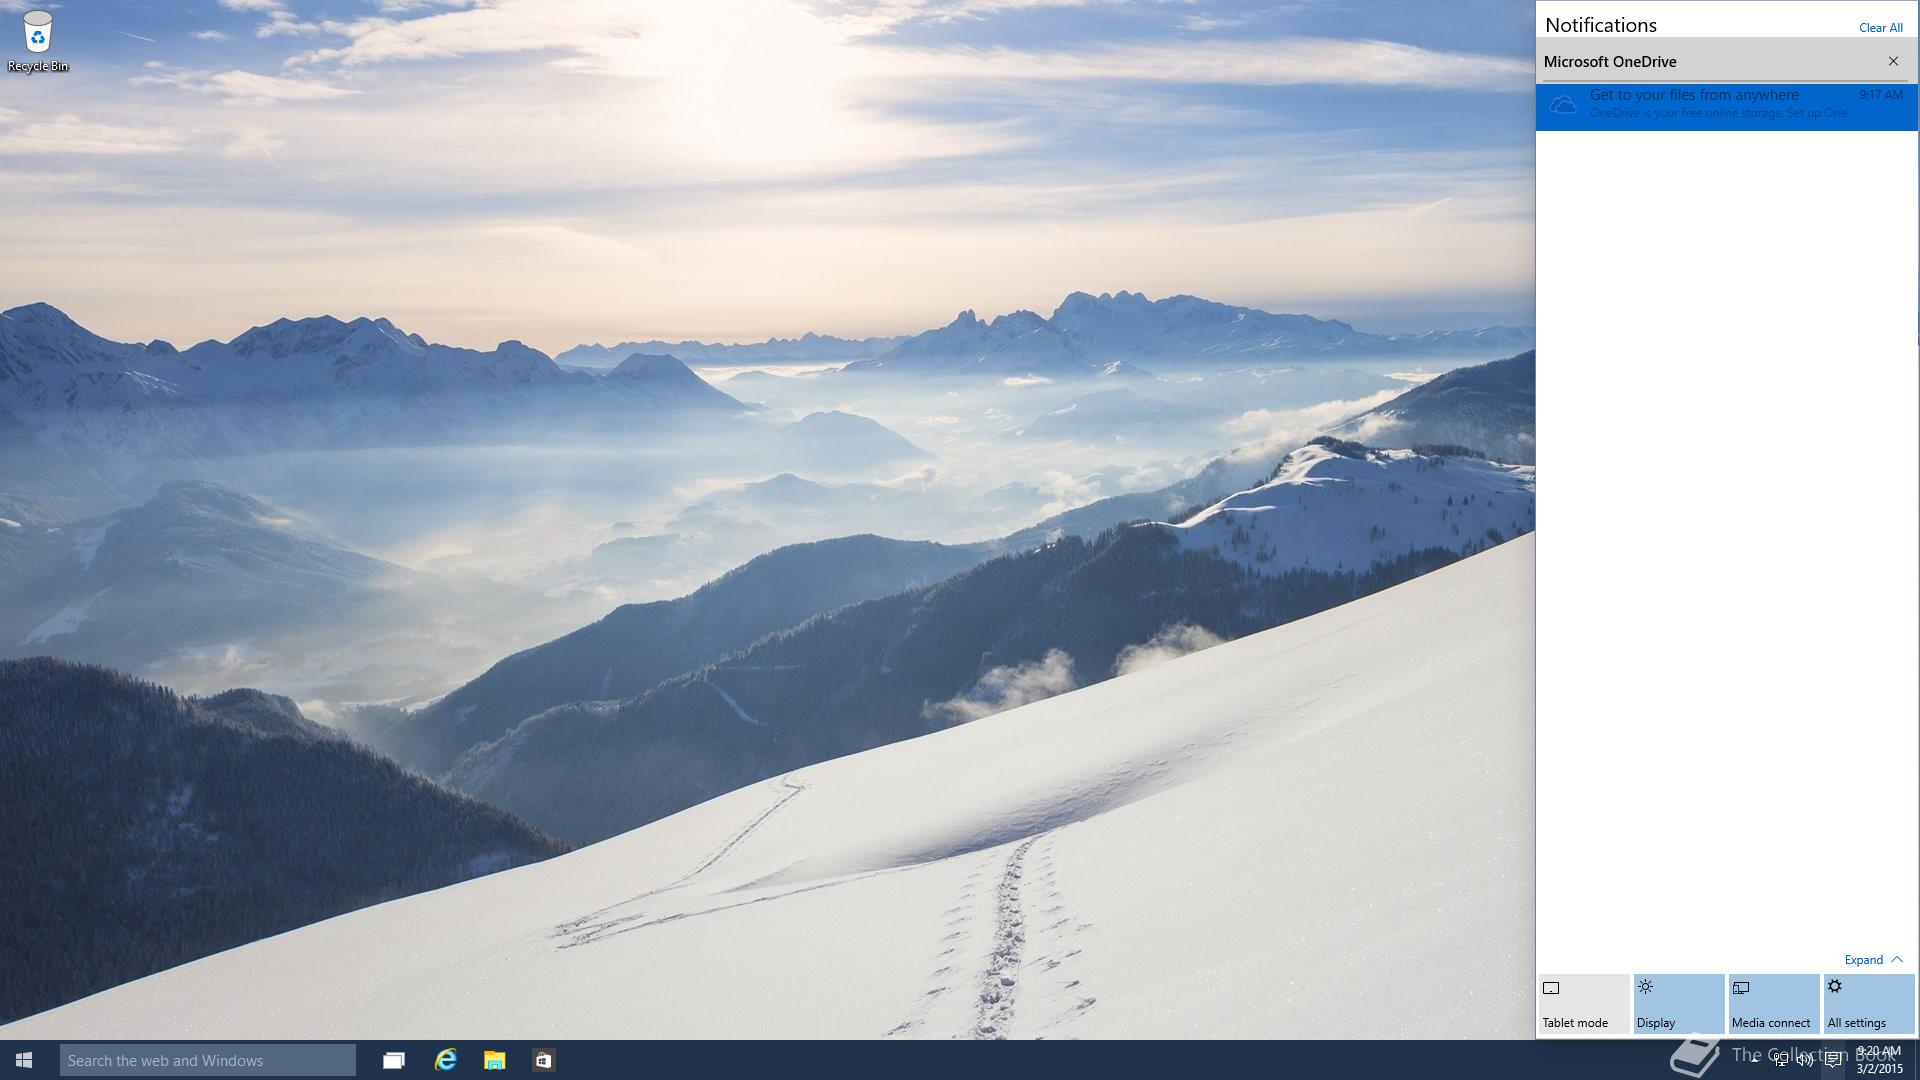Open network status tray icon
Viewport: 1920px width, 1080px height.
pos(1781,1060)
